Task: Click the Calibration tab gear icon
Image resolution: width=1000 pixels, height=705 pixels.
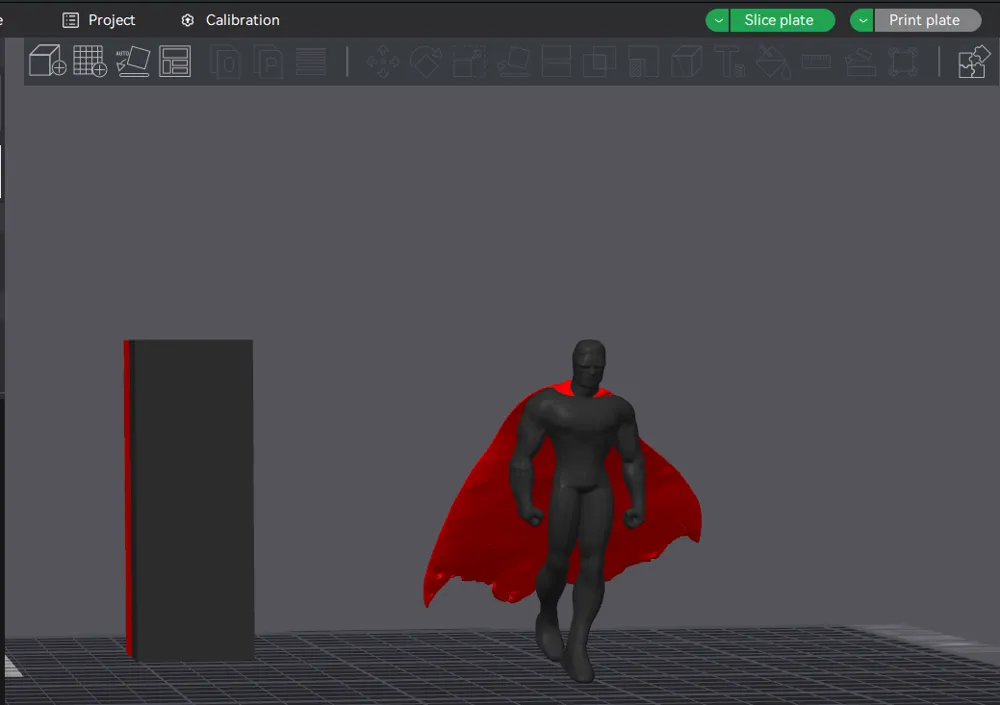Action: tap(188, 20)
